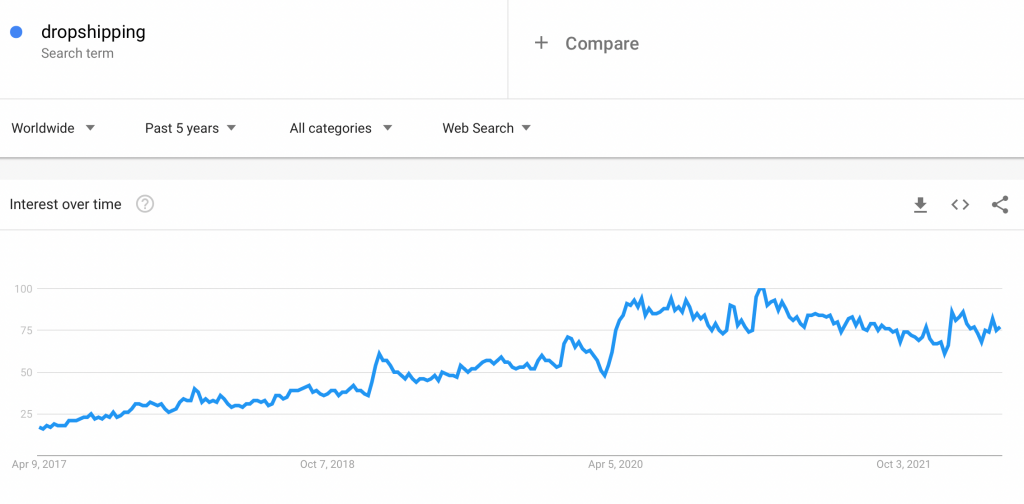Open the embed code icon
The image size is (1024, 504).
960,205
